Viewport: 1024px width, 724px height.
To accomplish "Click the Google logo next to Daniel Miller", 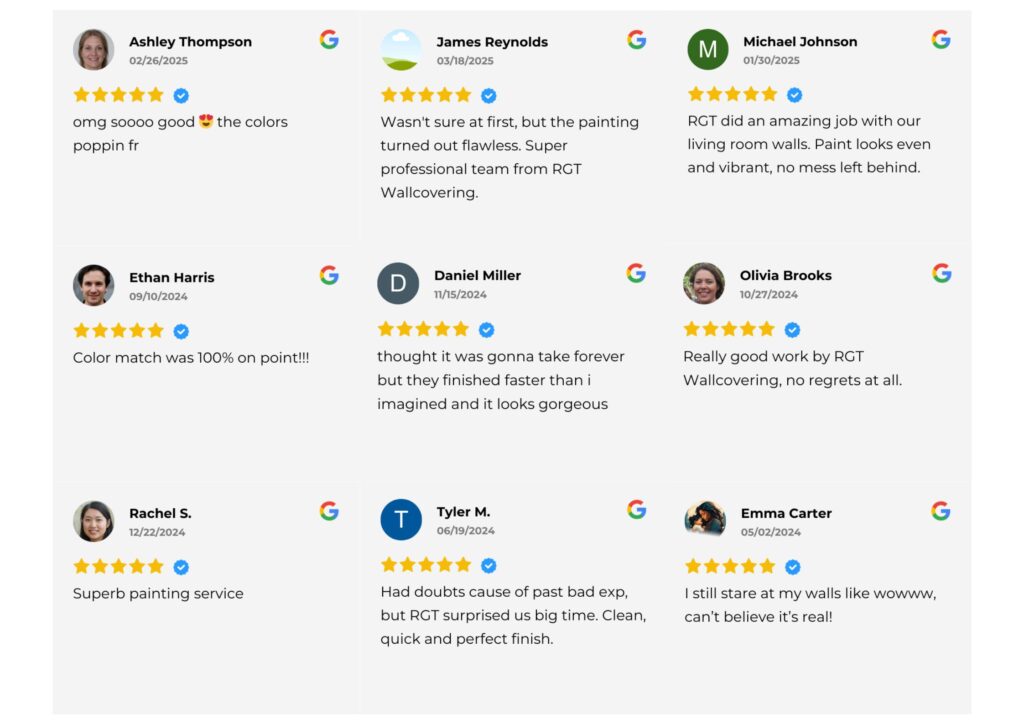I will pyautogui.click(x=636, y=273).
